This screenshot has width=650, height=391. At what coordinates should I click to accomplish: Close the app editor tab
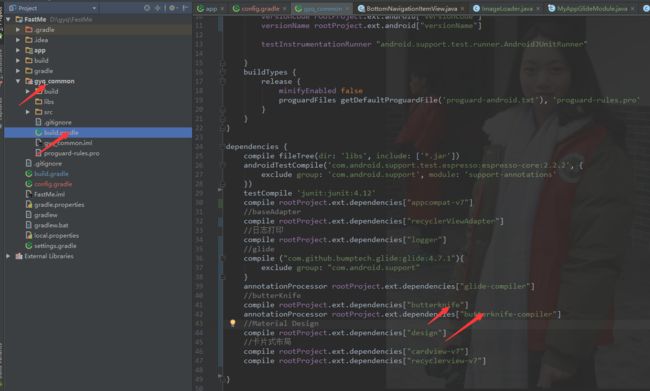[223, 9]
